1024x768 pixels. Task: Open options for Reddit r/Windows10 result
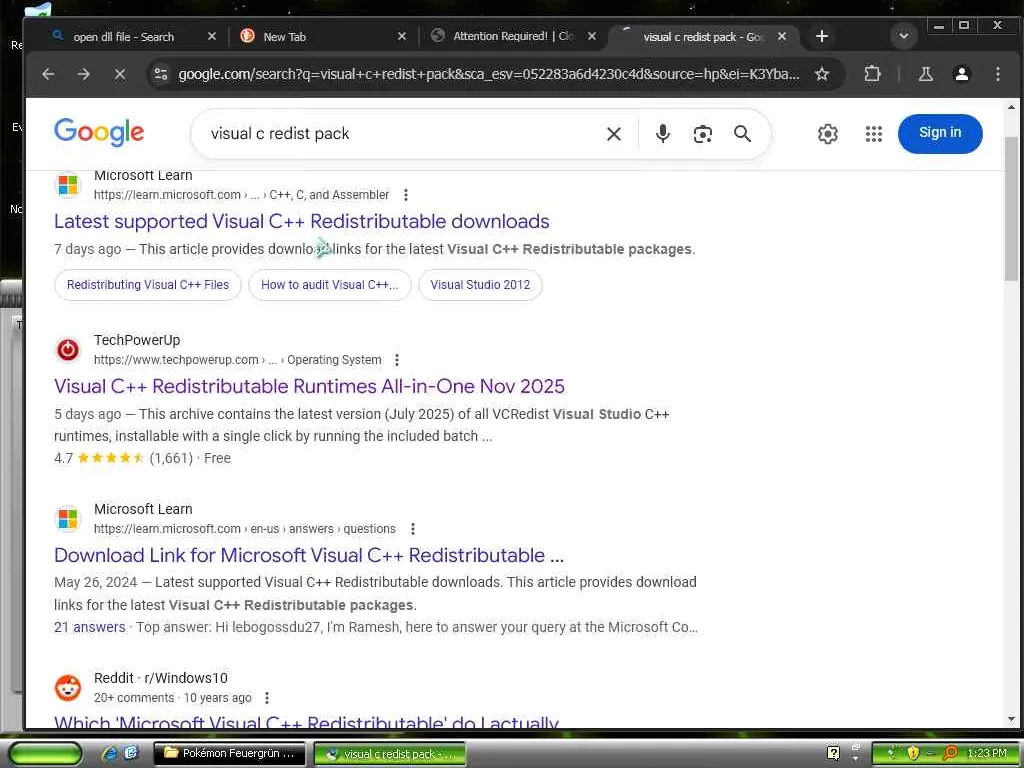pos(266,697)
